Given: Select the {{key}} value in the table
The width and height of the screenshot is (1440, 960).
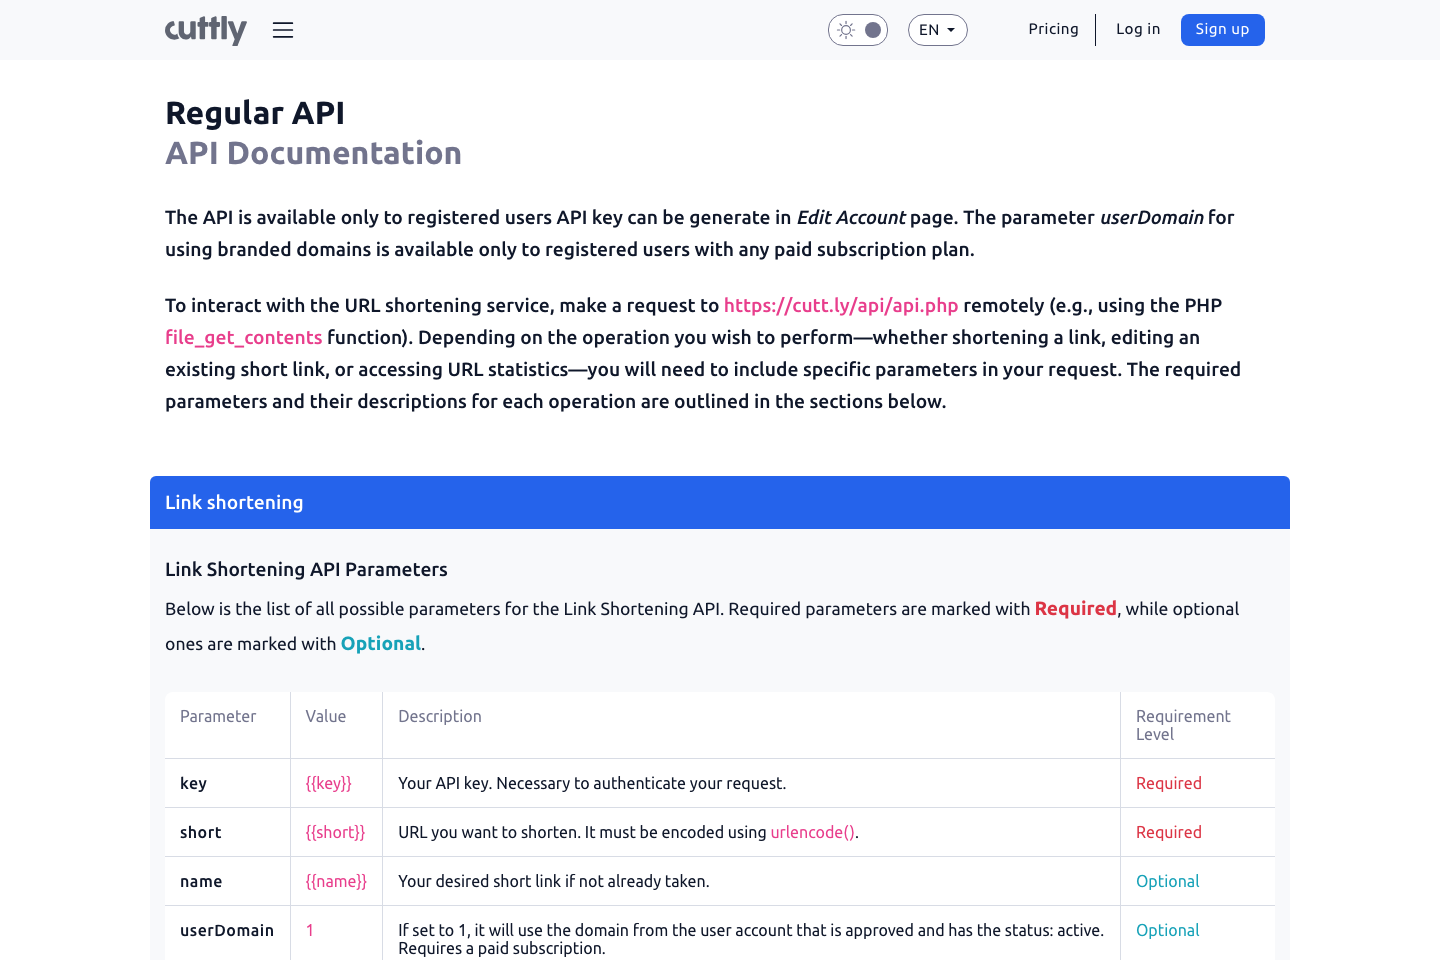Looking at the screenshot, I should pyautogui.click(x=328, y=783).
